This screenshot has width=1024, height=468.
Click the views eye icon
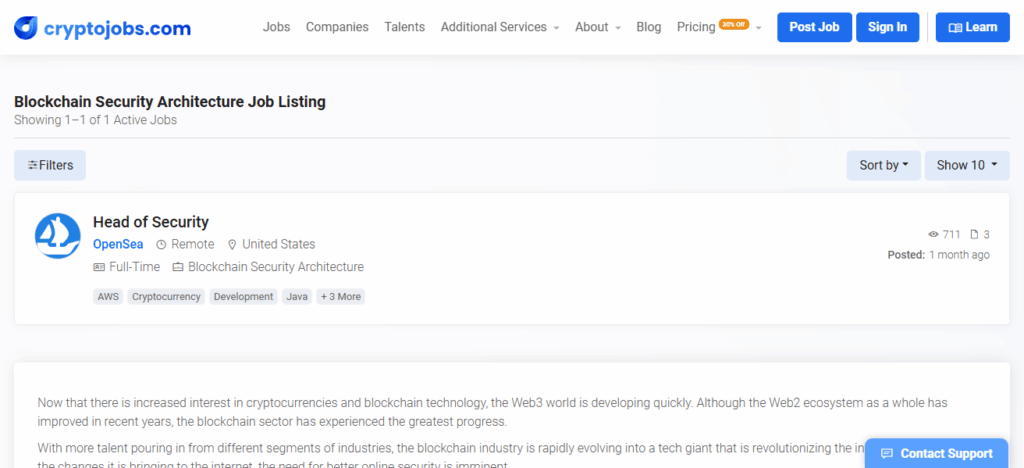pos(933,235)
